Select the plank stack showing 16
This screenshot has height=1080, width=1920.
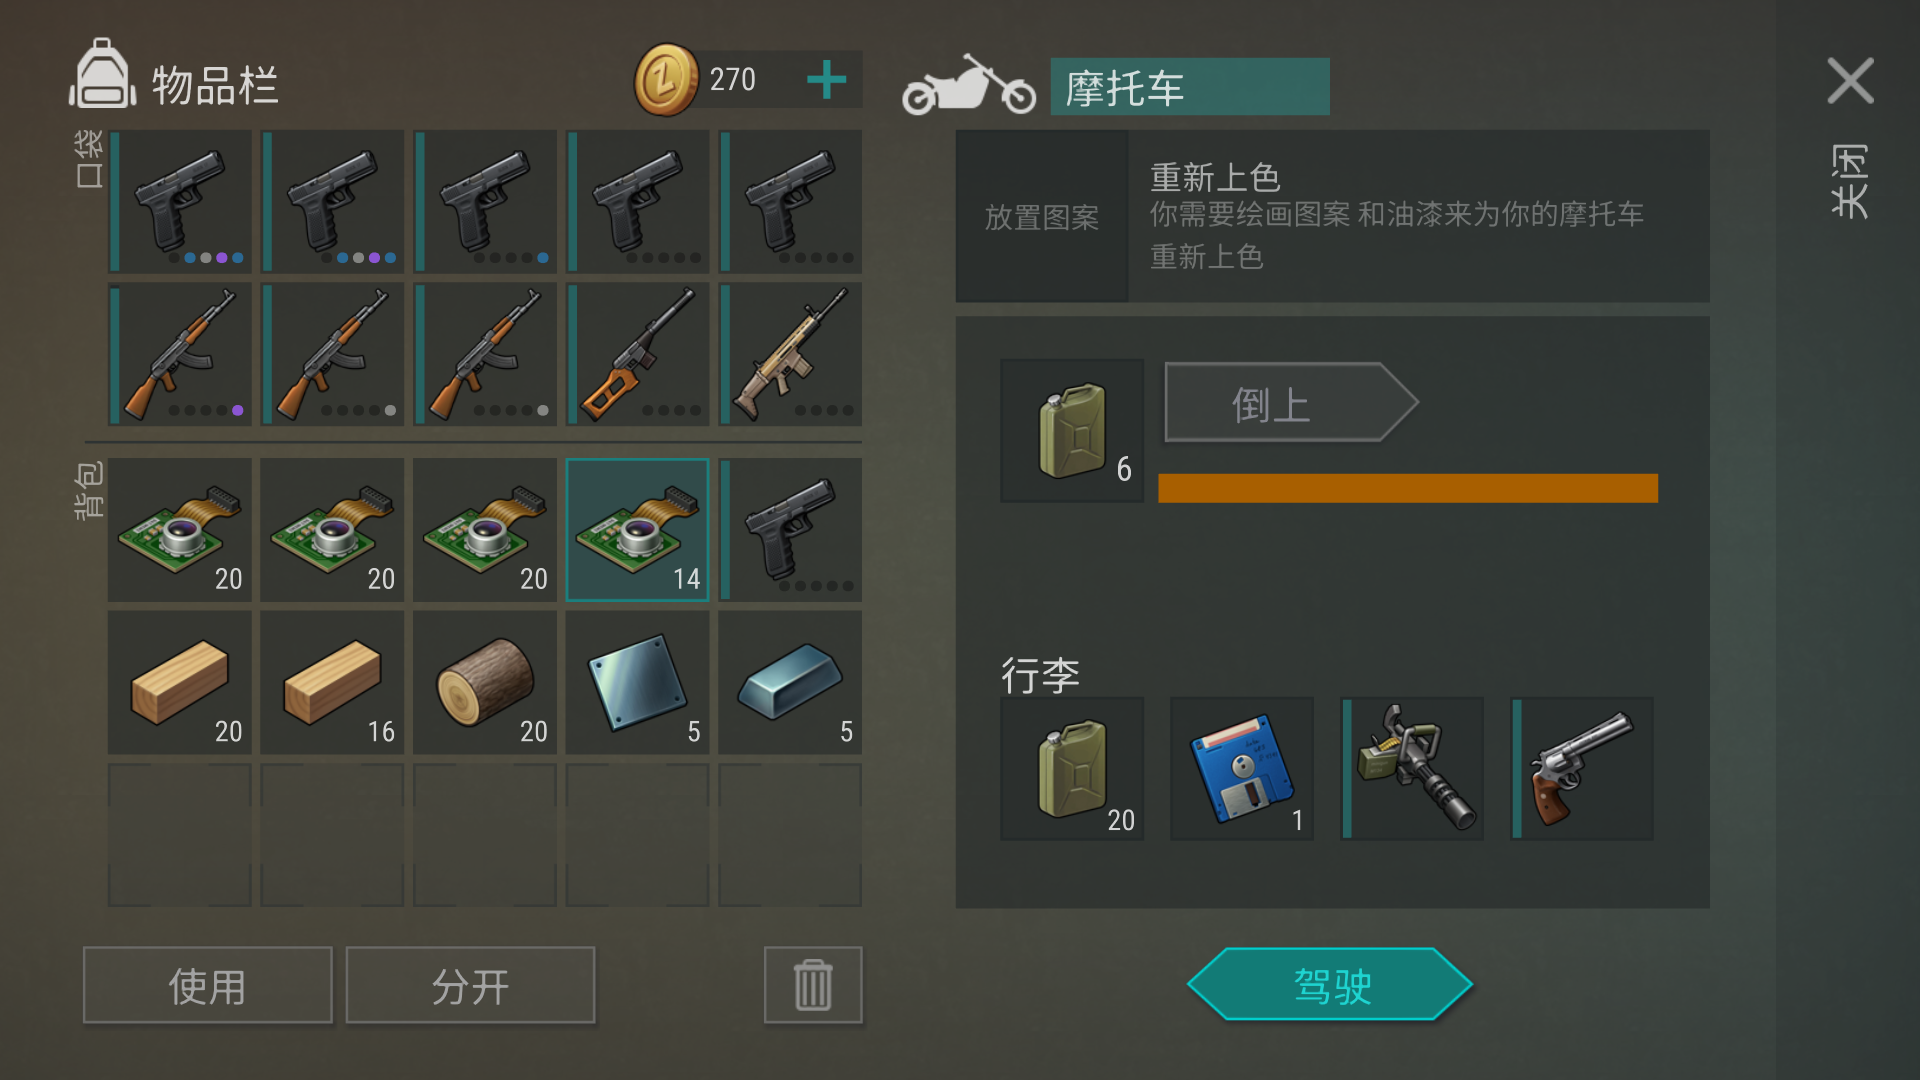[x=332, y=683]
